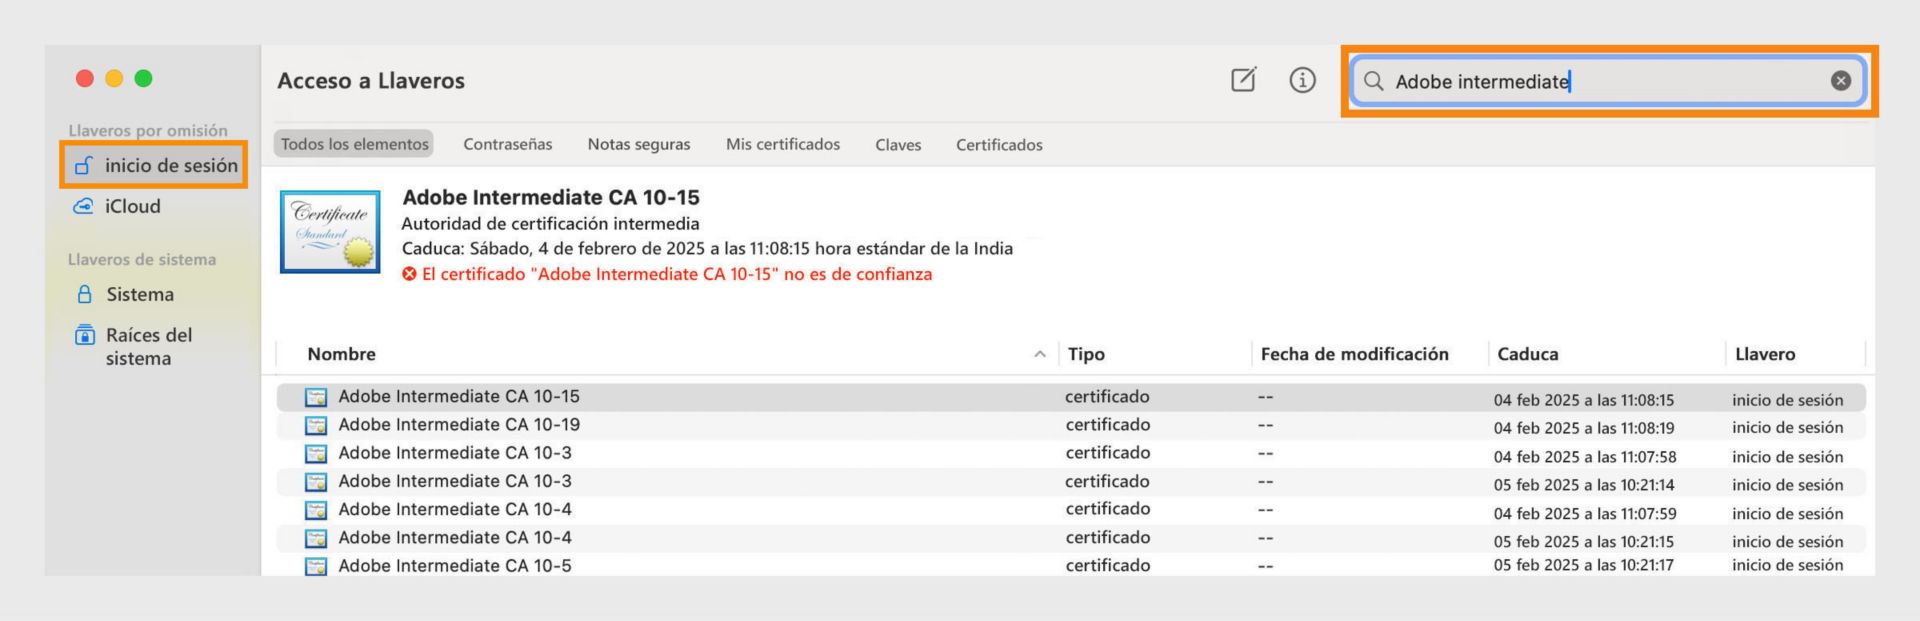Screen dimensions: 1920x621
Task: Click the new keychain item compose icon
Action: click(x=1243, y=80)
